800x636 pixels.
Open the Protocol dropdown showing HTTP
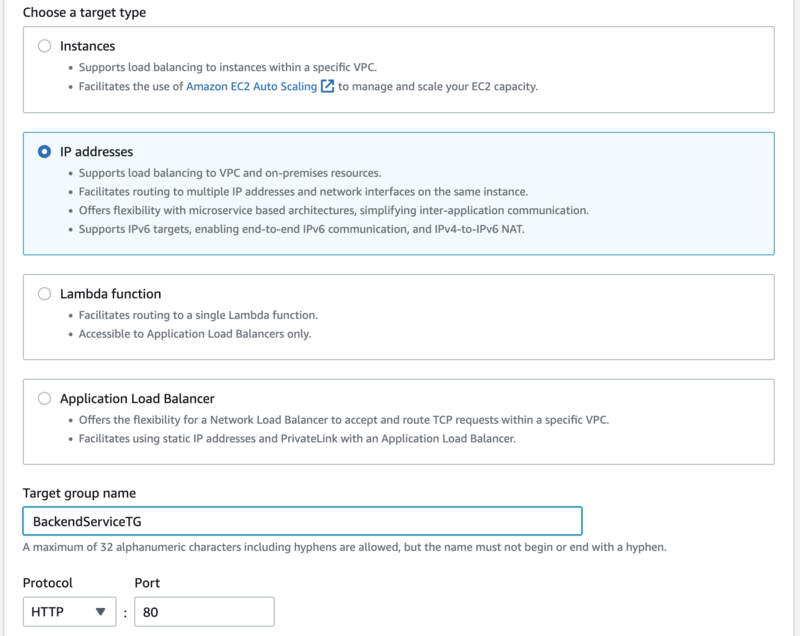[x=69, y=611]
